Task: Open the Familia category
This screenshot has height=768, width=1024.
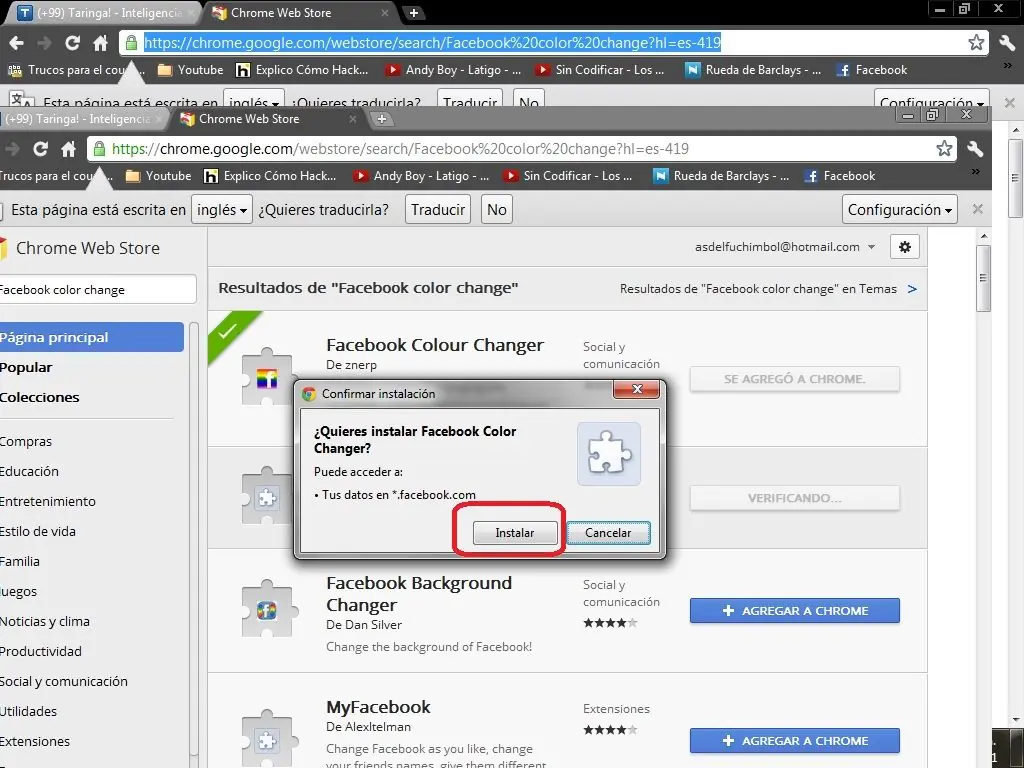Action: tap(20, 562)
